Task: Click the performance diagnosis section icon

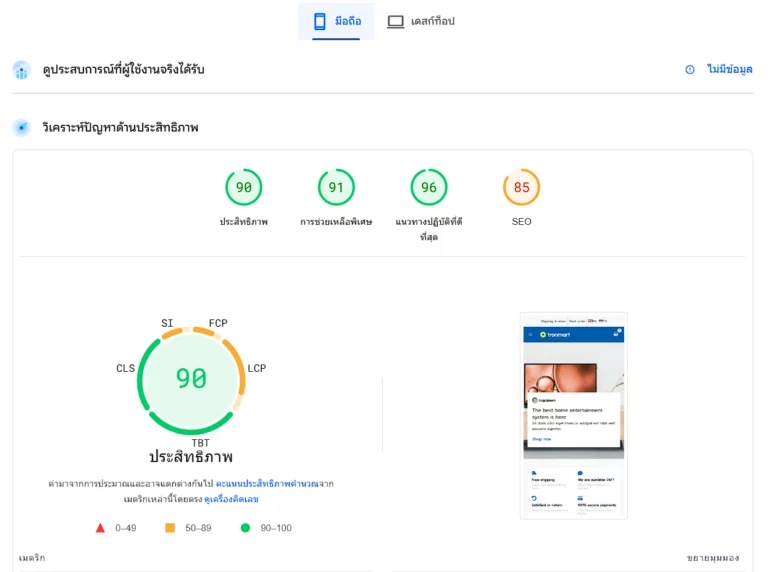Action: (x=22, y=128)
